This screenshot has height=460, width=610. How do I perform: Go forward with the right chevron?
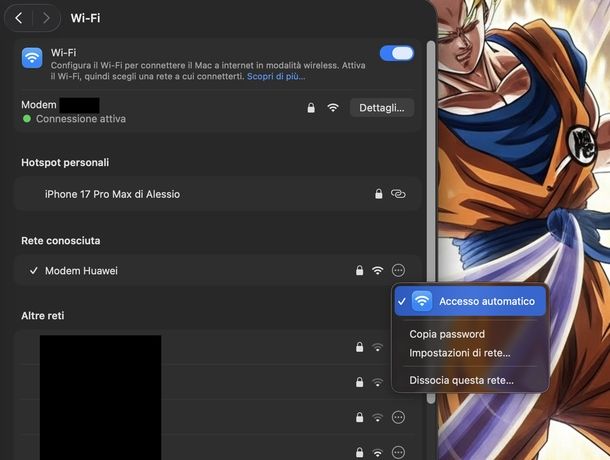46,18
